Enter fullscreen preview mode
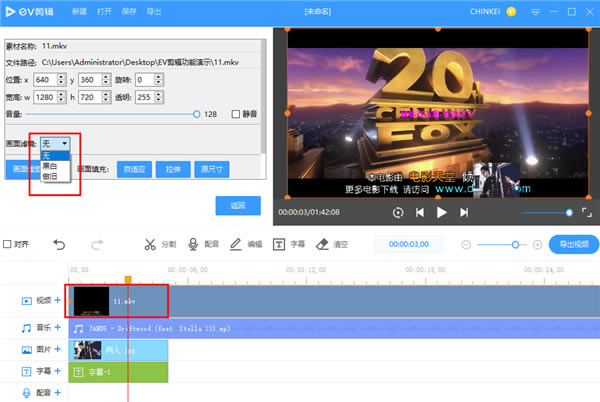Viewport: 600px width, 402px height. 586,212
